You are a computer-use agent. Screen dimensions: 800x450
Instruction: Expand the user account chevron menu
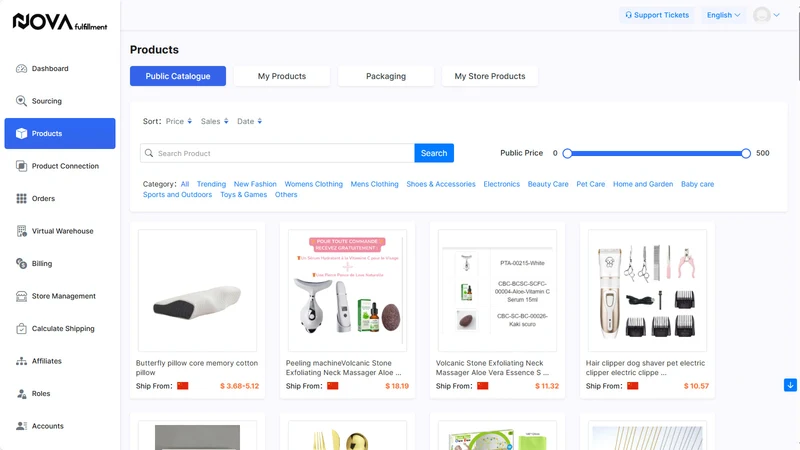tap(777, 15)
